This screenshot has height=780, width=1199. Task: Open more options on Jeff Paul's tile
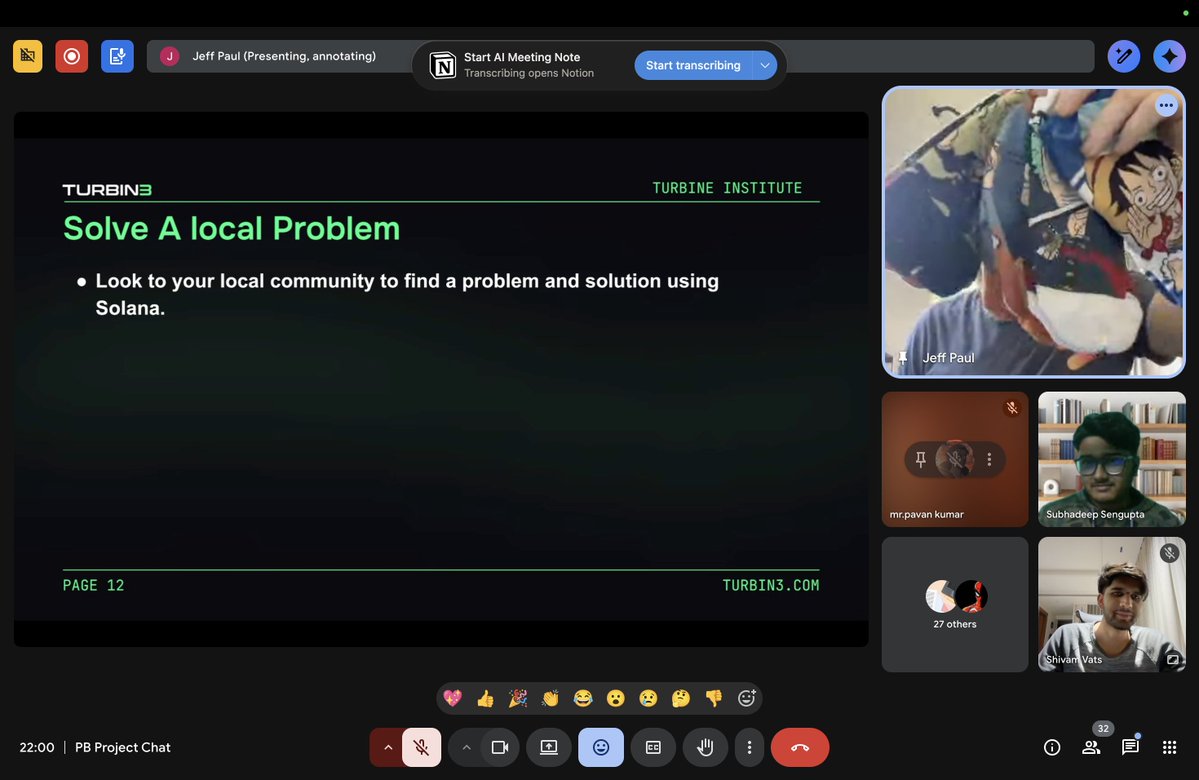pyautogui.click(x=1166, y=106)
